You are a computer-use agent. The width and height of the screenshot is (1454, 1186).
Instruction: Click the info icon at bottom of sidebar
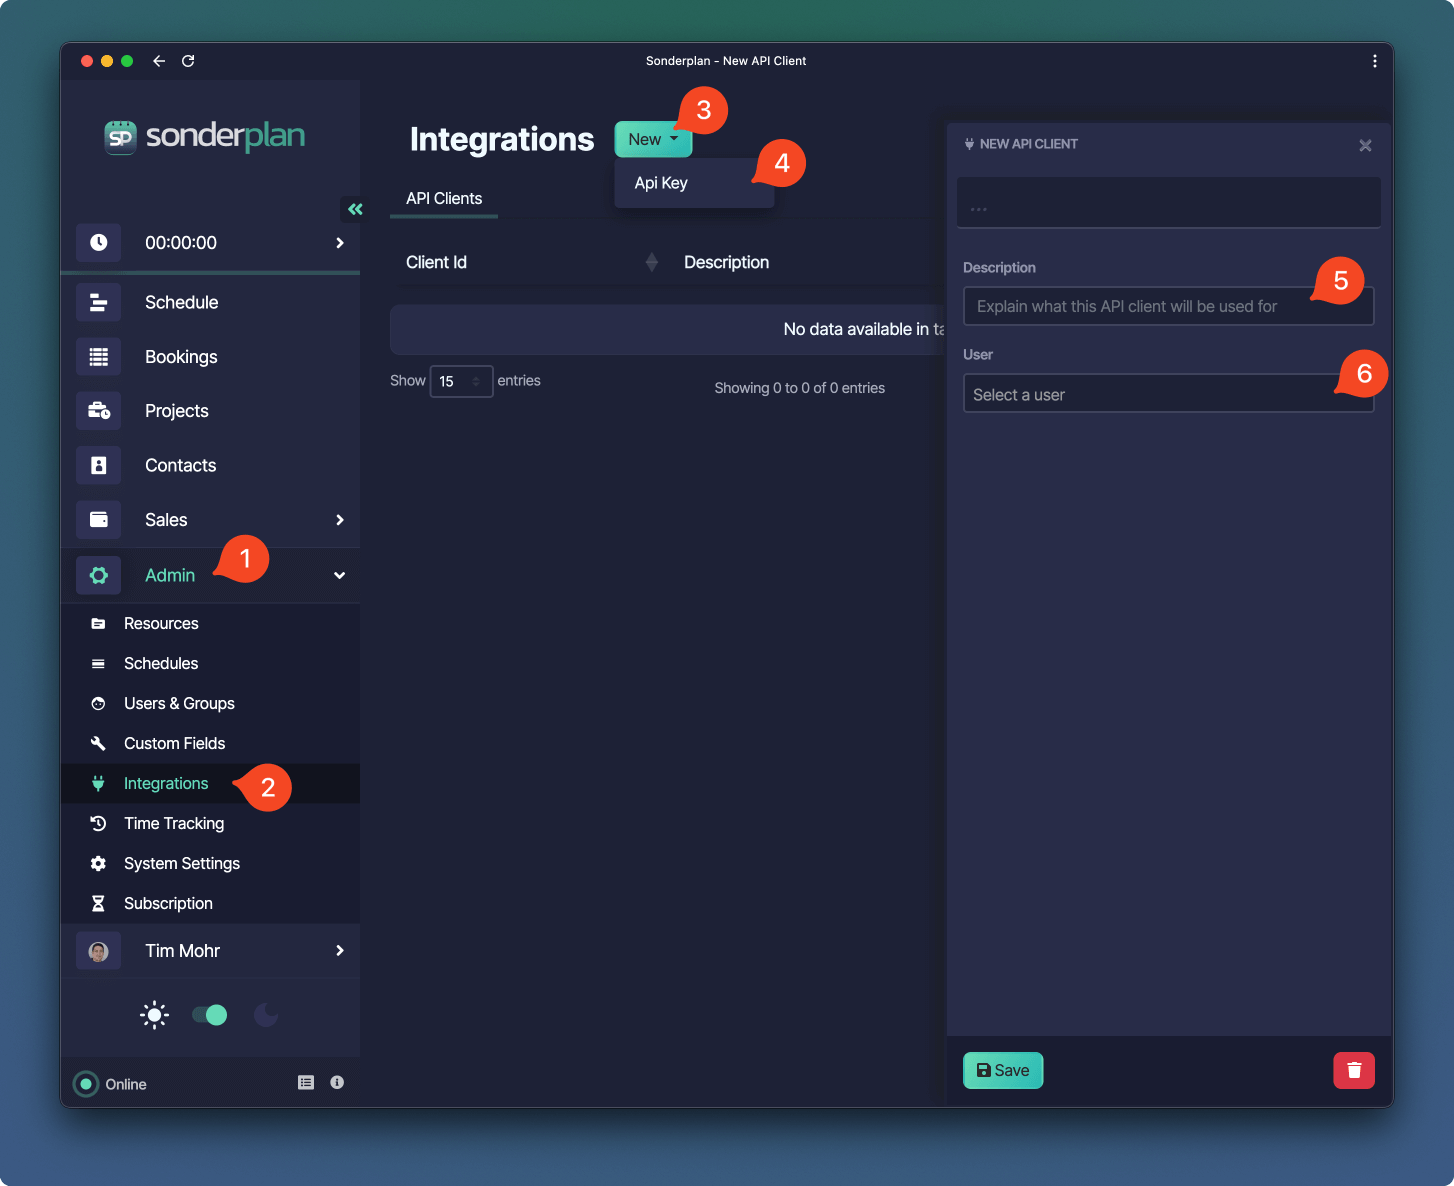(x=337, y=1082)
